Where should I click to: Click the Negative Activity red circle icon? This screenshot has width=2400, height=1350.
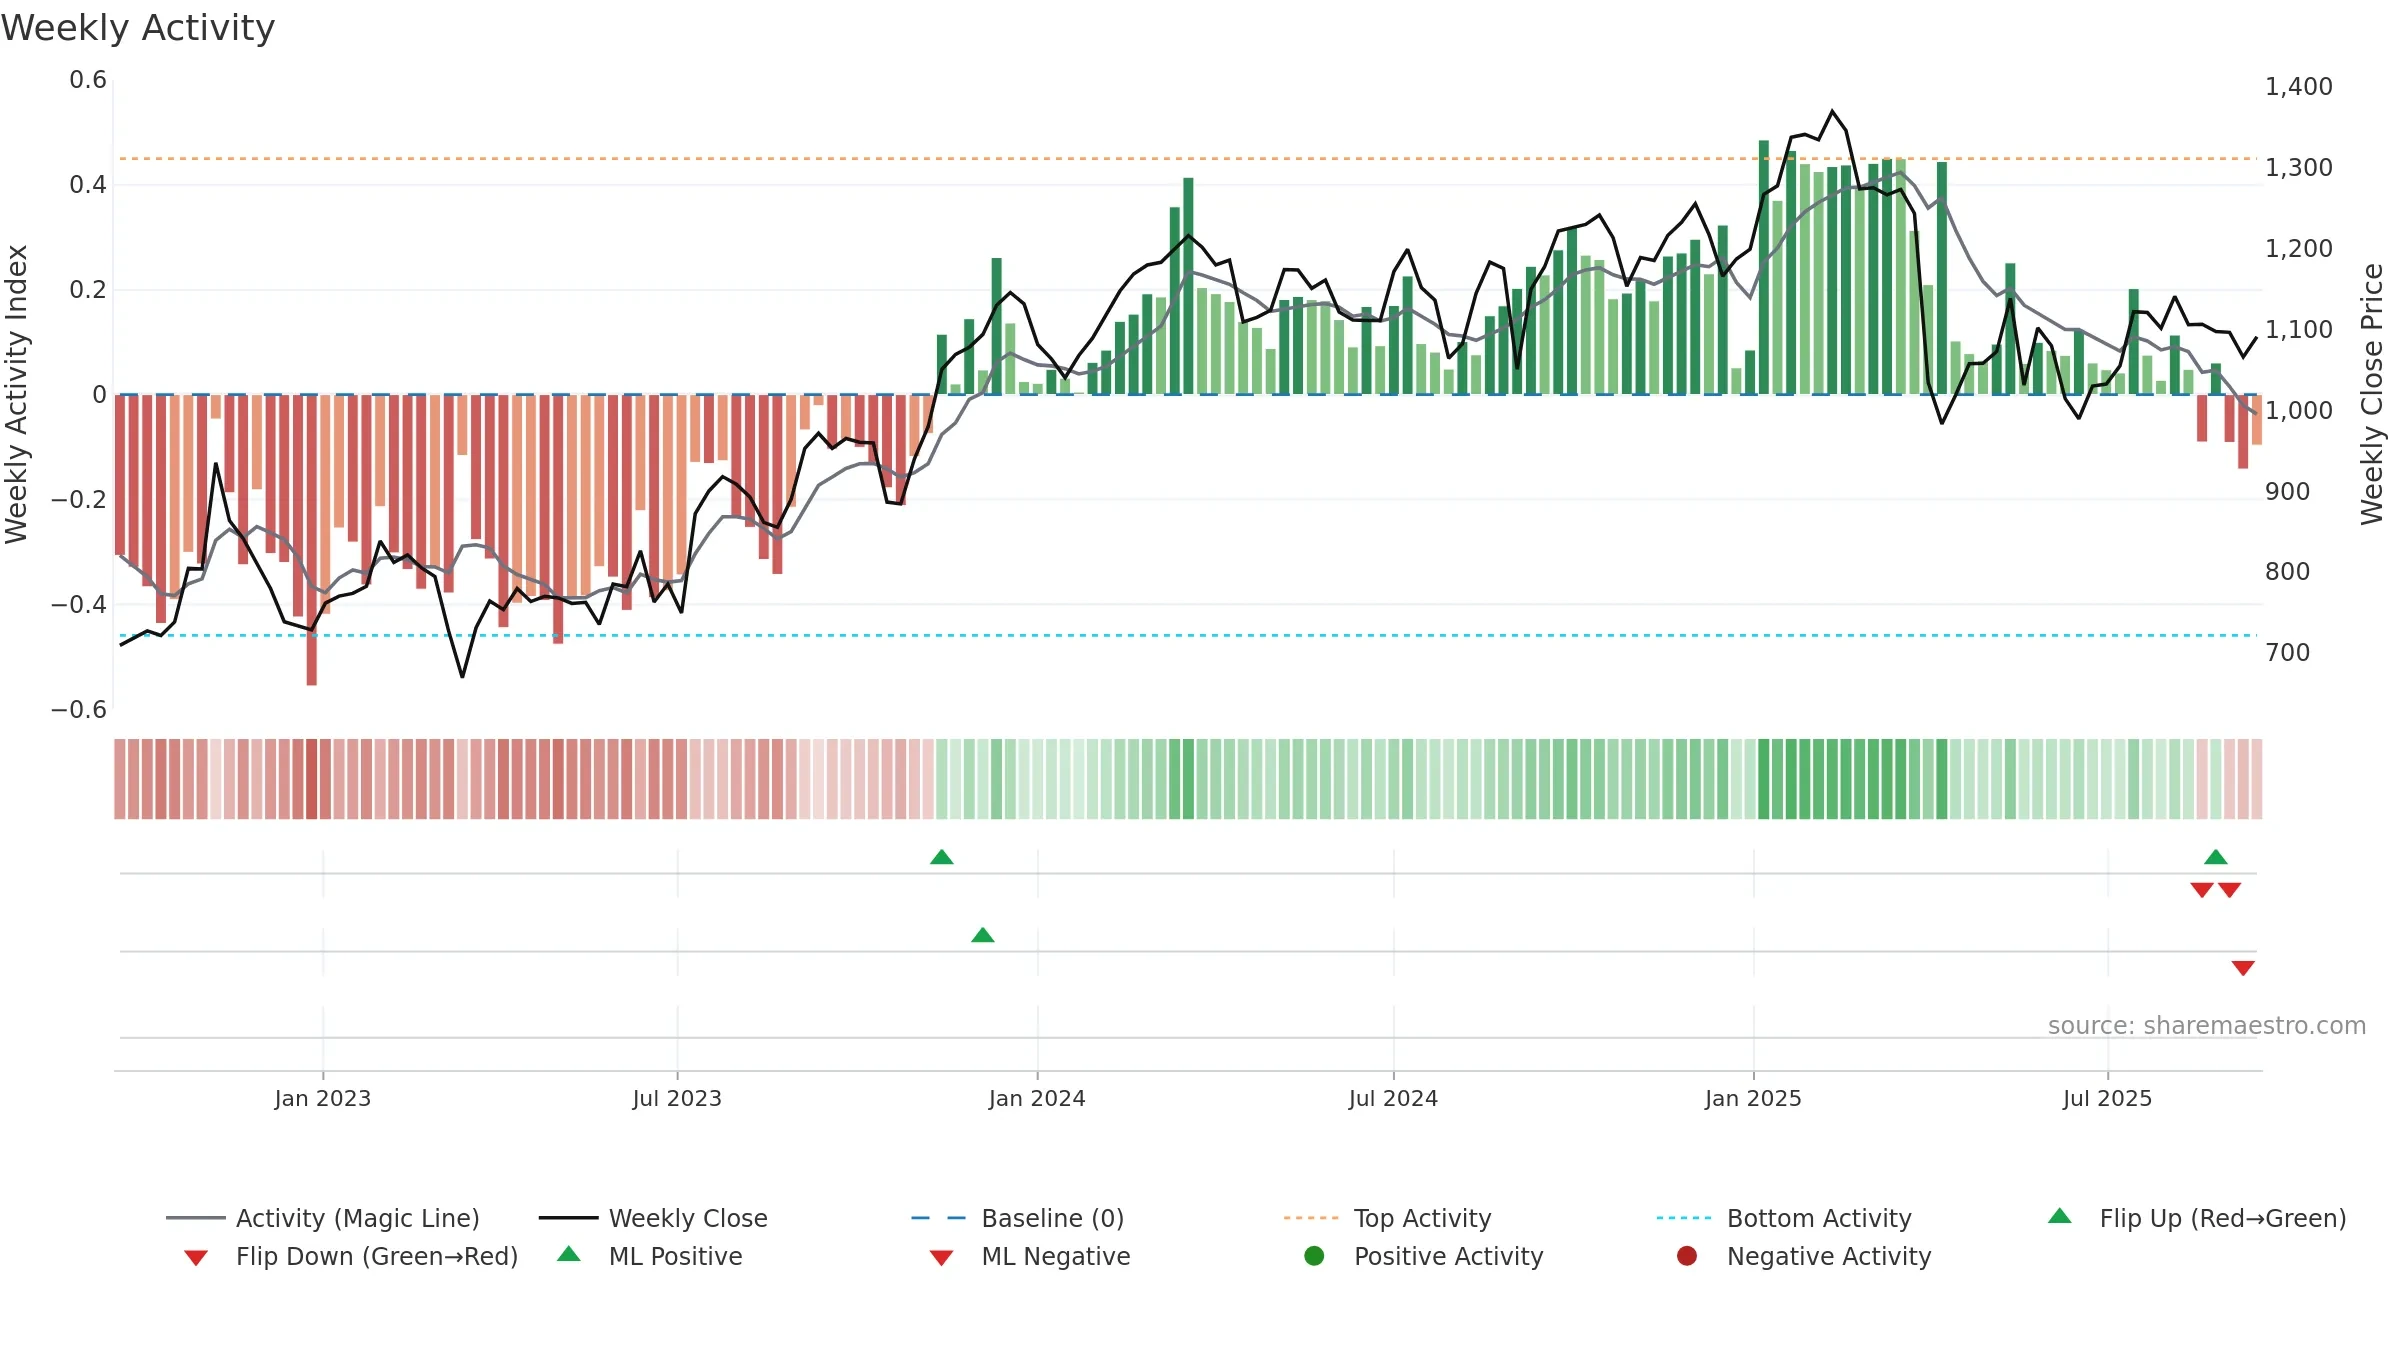(x=1687, y=1255)
